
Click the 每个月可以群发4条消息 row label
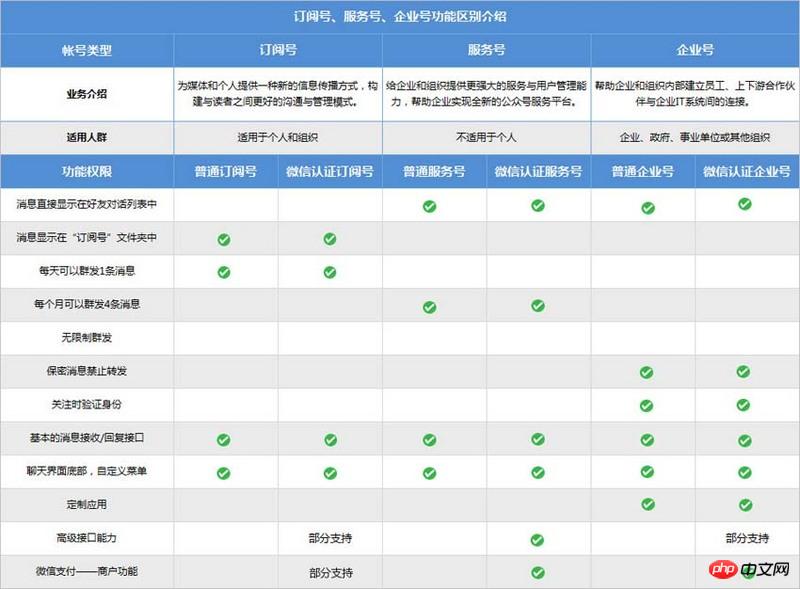[x=87, y=304]
